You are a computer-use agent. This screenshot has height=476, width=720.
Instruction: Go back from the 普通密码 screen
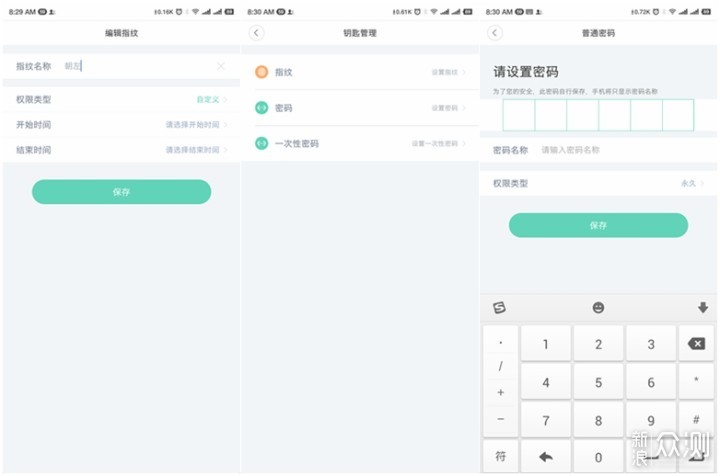point(495,33)
